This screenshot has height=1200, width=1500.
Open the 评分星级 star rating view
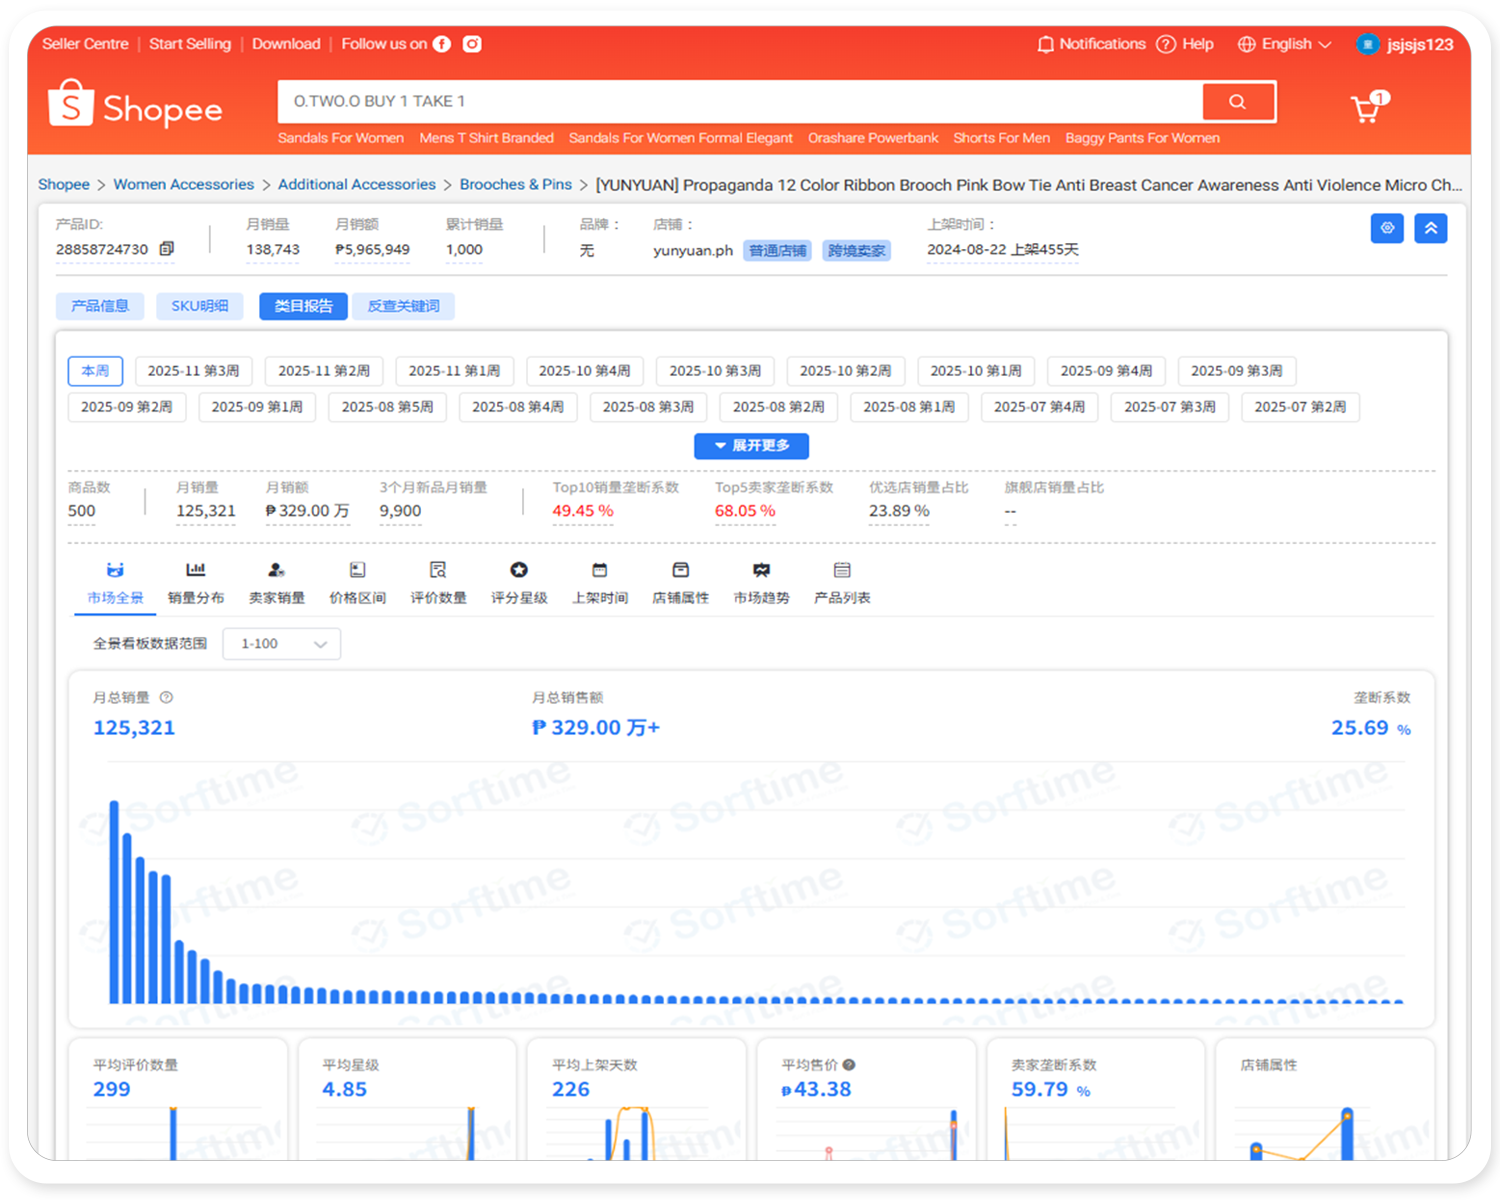coord(519,582)
